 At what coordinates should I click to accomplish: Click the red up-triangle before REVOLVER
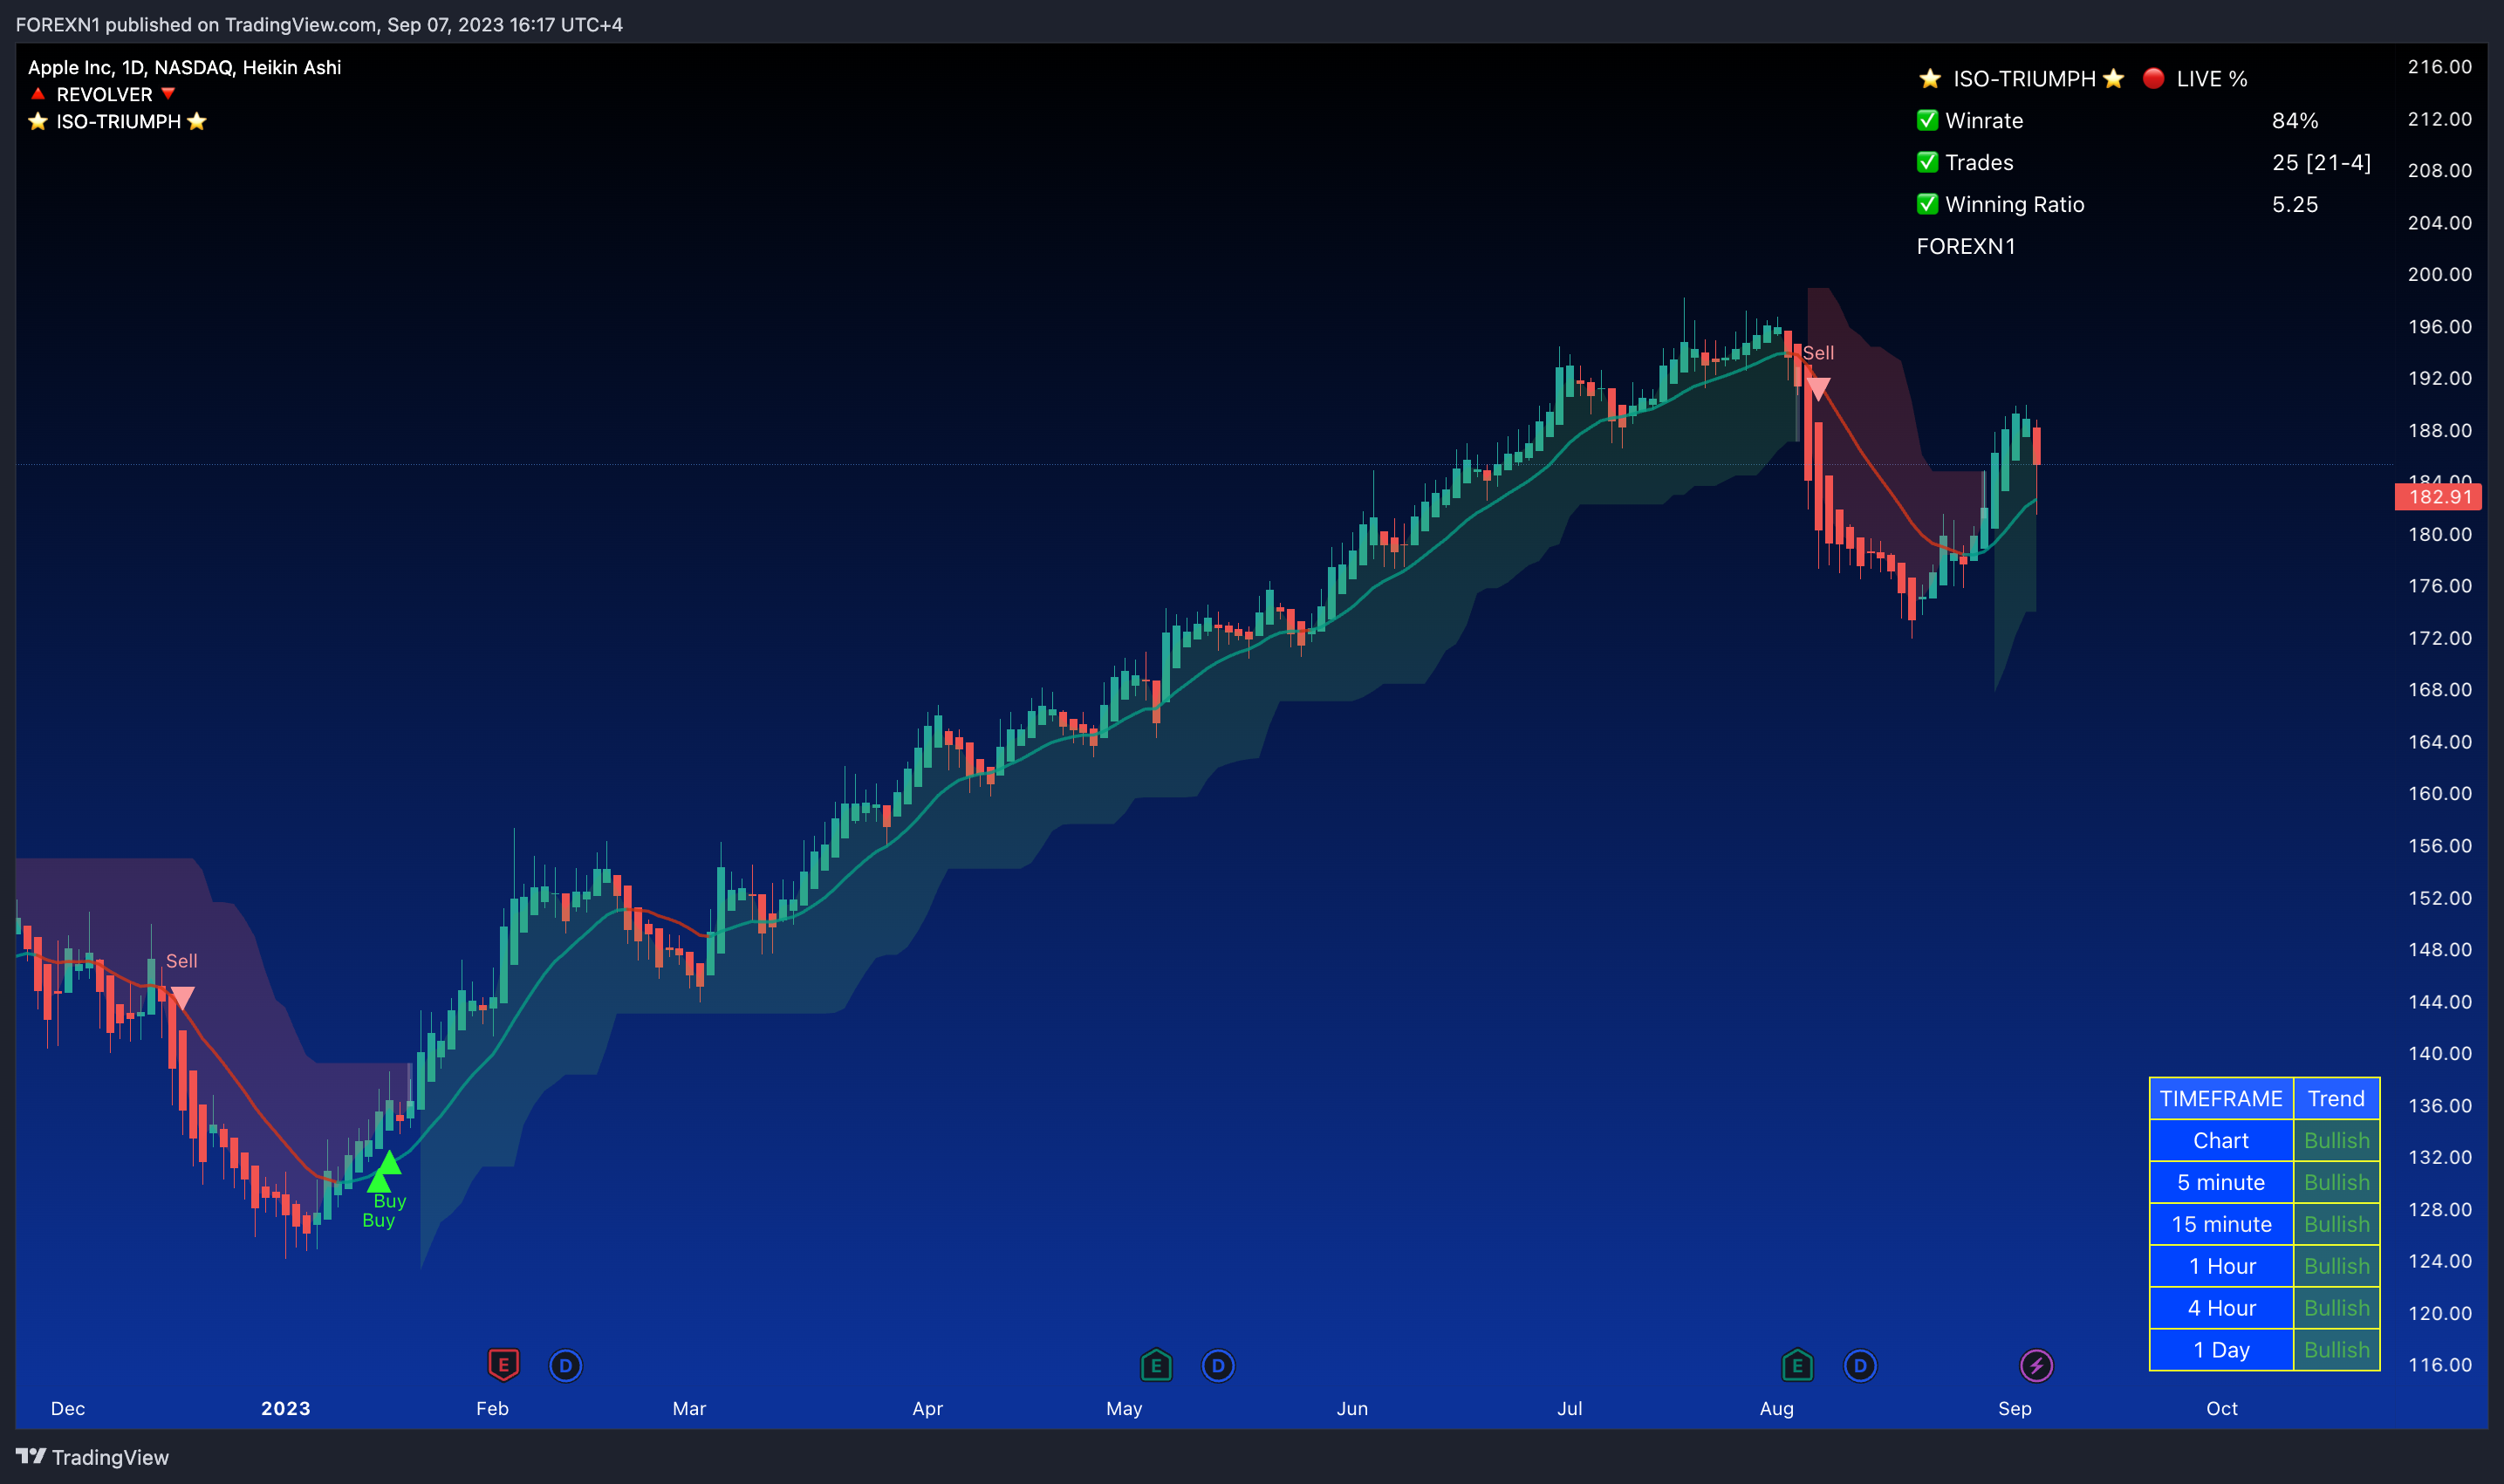click(x=38, y=94)
